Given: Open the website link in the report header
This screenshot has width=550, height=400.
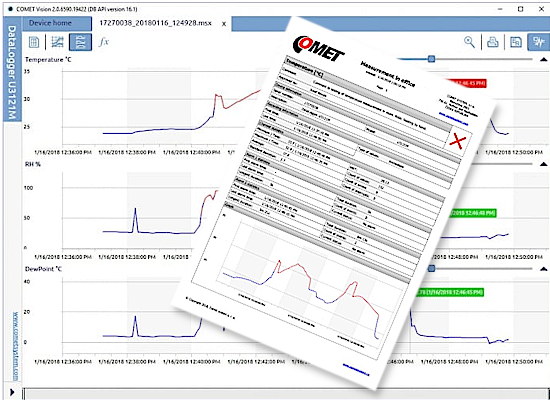Looking at the screenshot, I should [453, 119].
